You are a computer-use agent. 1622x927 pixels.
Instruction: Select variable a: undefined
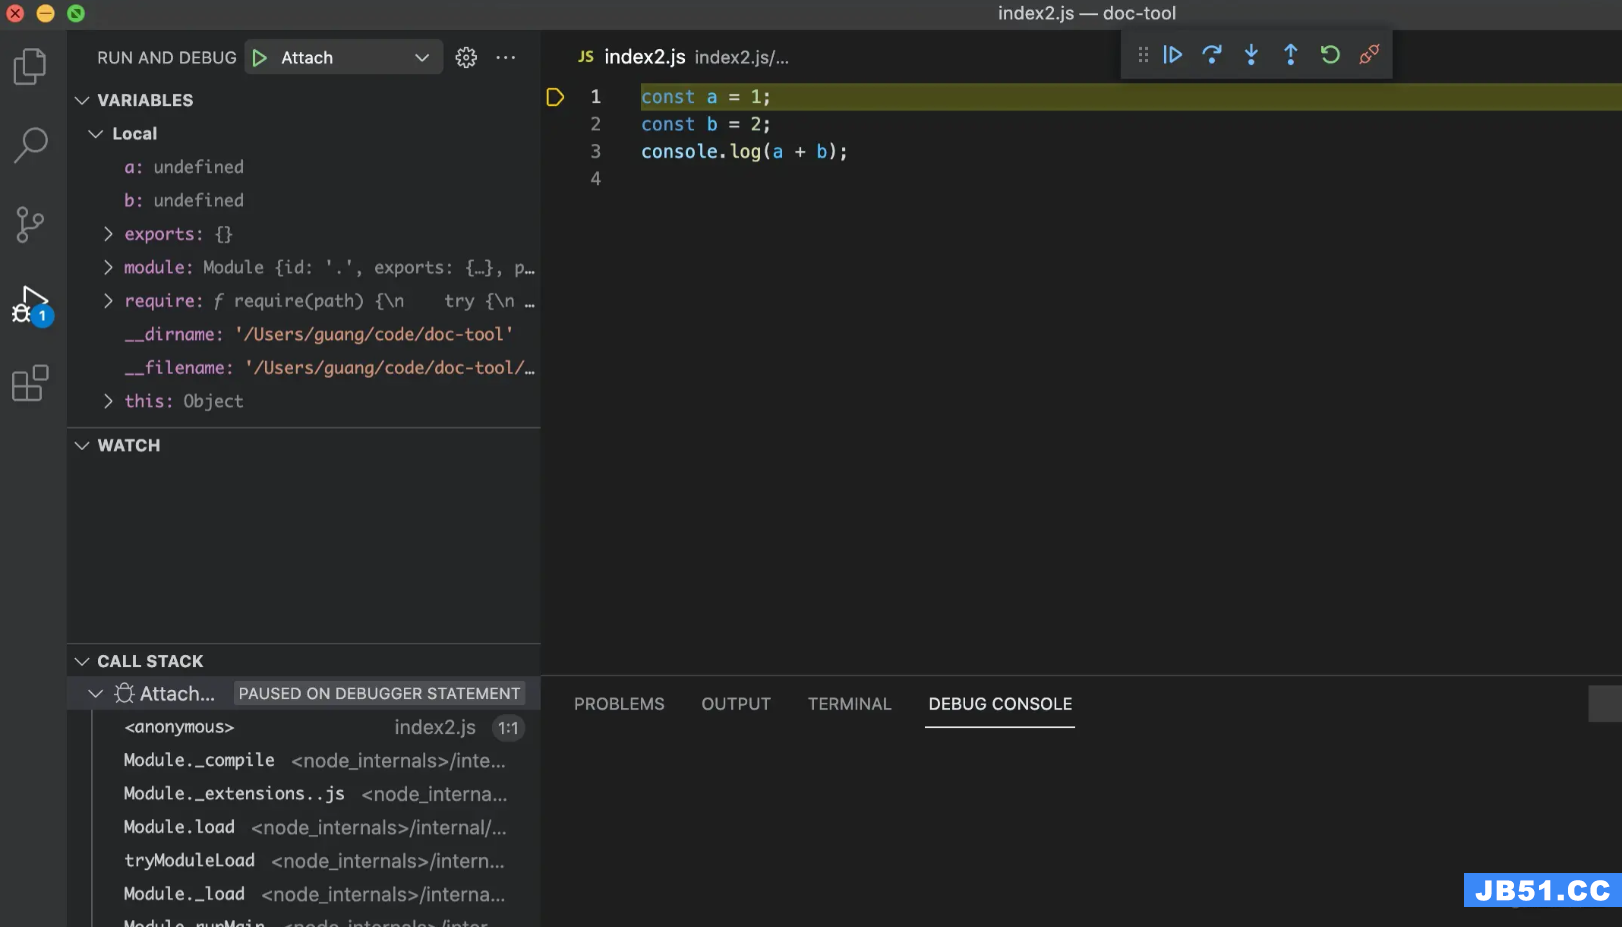304,167
